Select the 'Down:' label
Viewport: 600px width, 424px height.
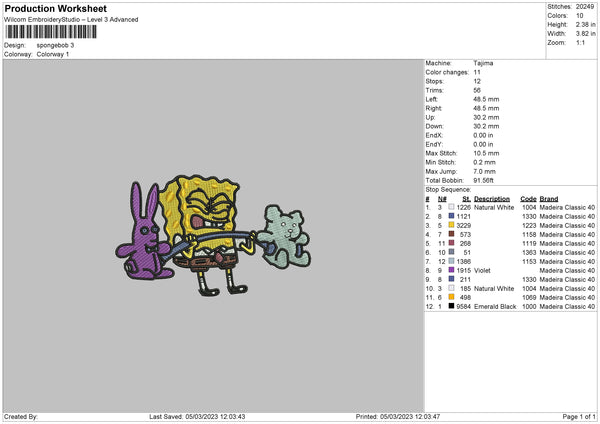(x=434, y=126)
